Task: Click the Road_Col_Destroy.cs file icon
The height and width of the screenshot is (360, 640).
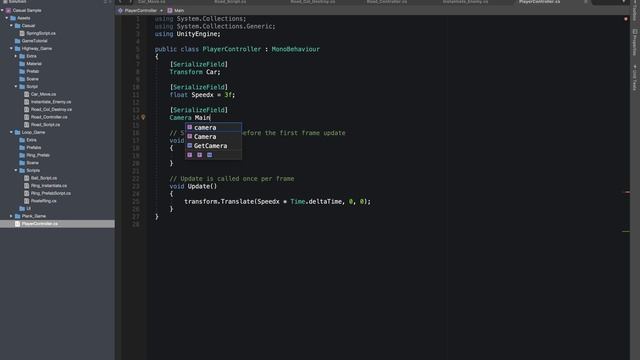Action: coord(27,109)
